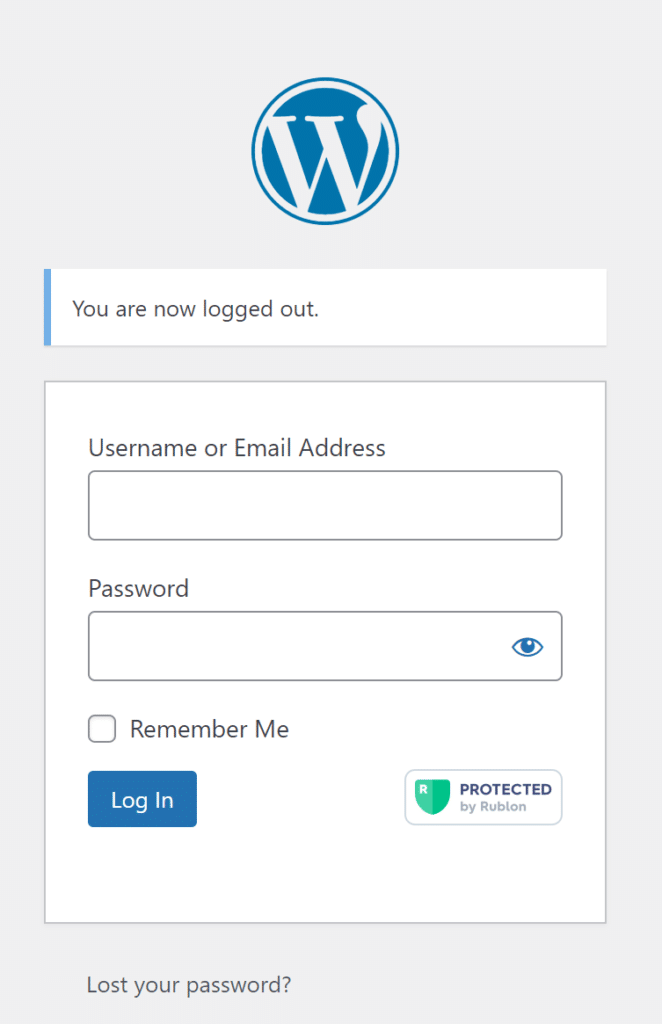The image size is (662, 1024).
Task: Click the "You are now logged out" notice
Action: (326, 308)
